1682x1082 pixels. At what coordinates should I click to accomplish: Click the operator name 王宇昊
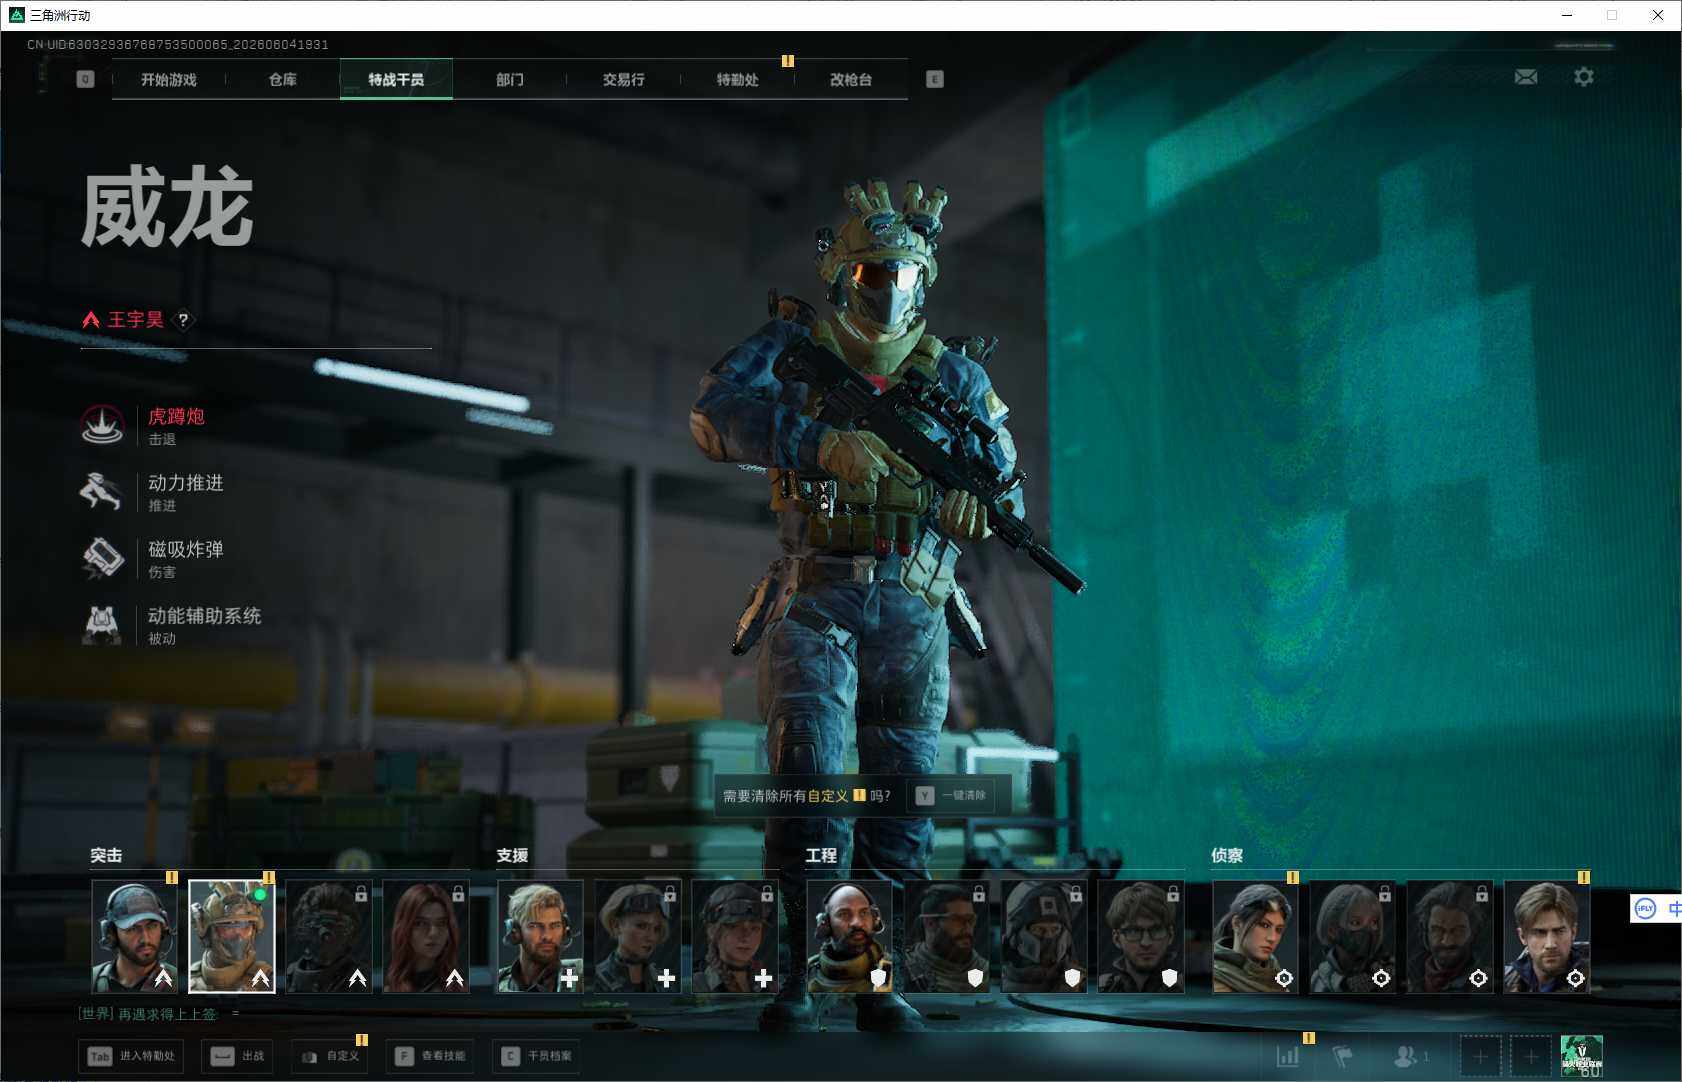point(136,320)
